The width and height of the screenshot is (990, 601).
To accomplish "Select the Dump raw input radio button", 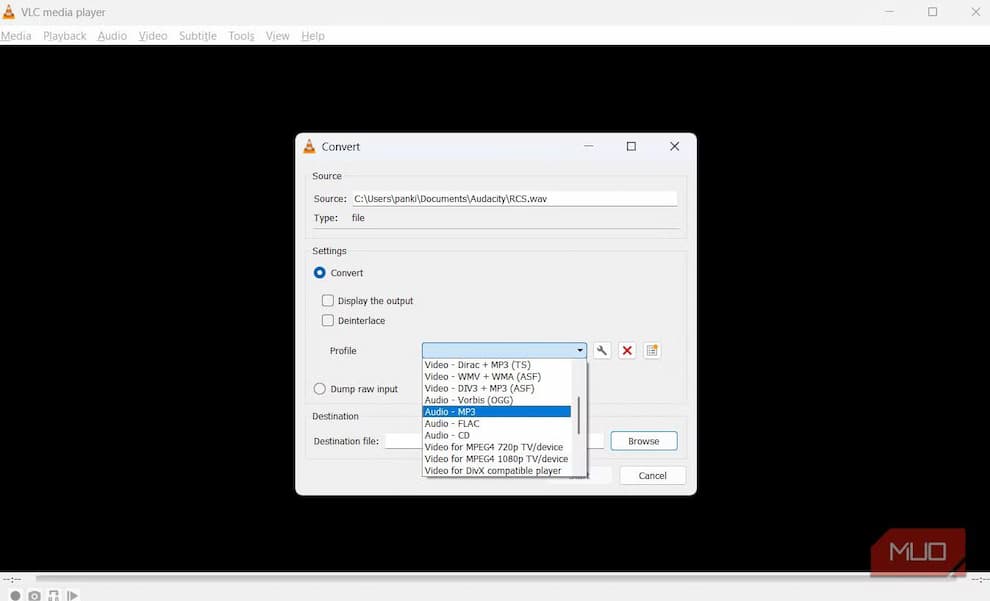I will (319, 389).
